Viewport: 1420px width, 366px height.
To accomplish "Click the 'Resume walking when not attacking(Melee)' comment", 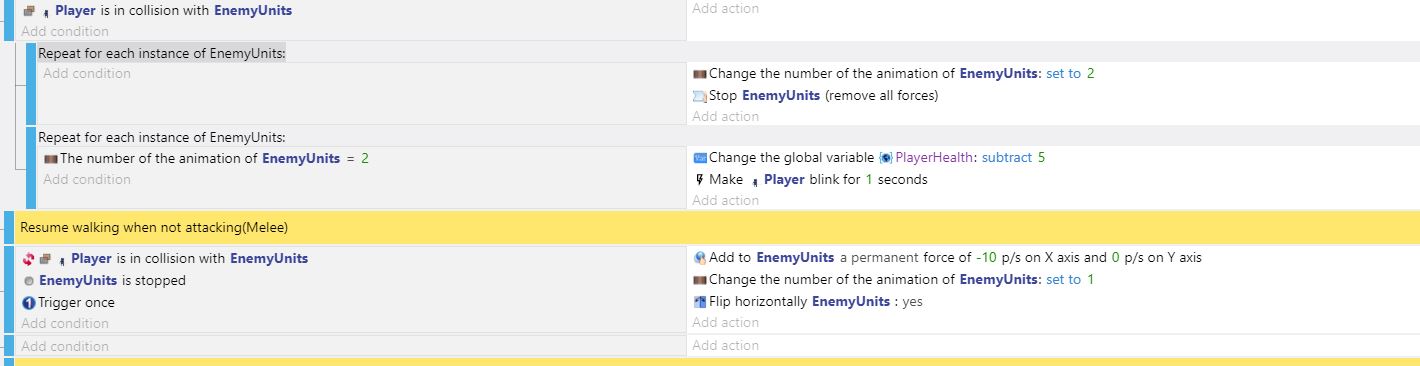I will pyautogui.click(x=154, y=228).
